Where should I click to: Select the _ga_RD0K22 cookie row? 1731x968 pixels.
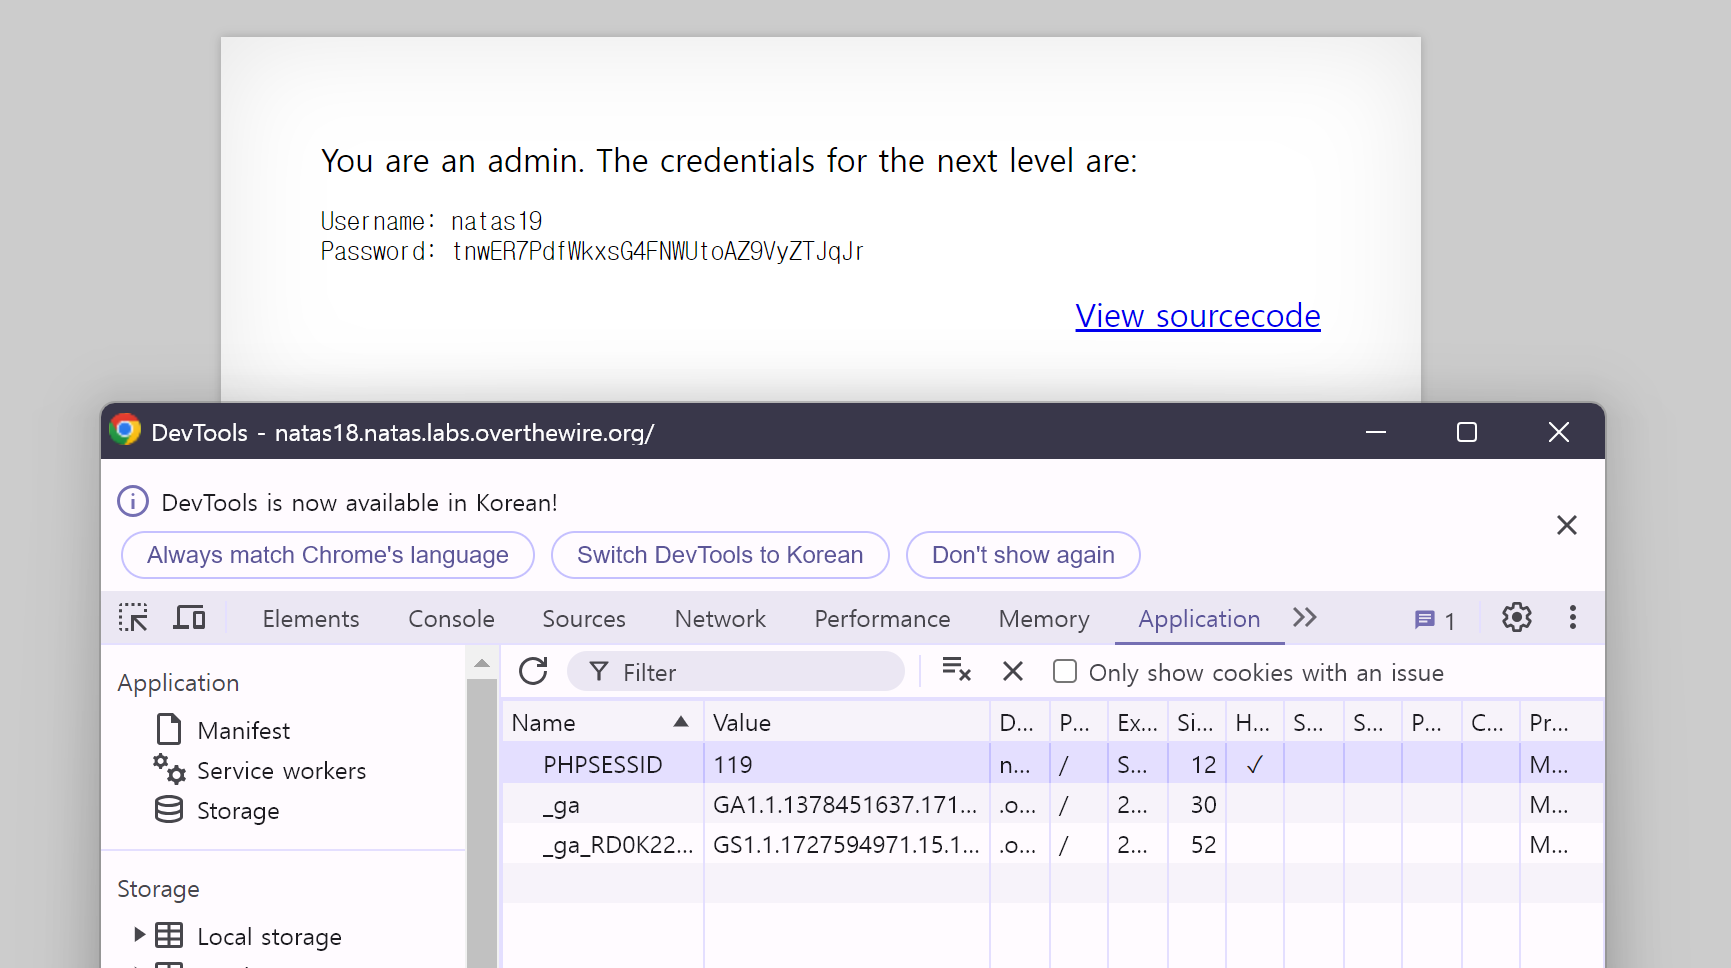click(1052, 844)
